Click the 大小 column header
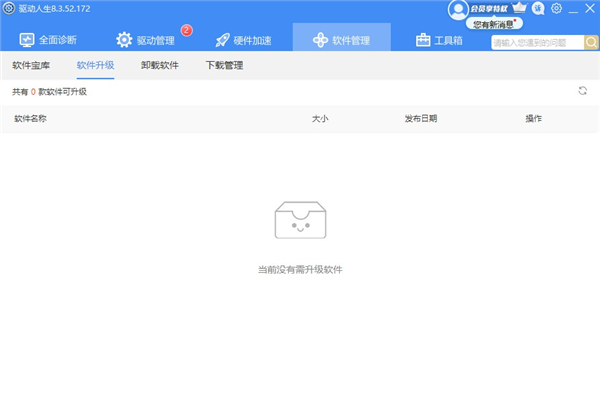This screenshot has width=600, height=398. pos(320,119)
